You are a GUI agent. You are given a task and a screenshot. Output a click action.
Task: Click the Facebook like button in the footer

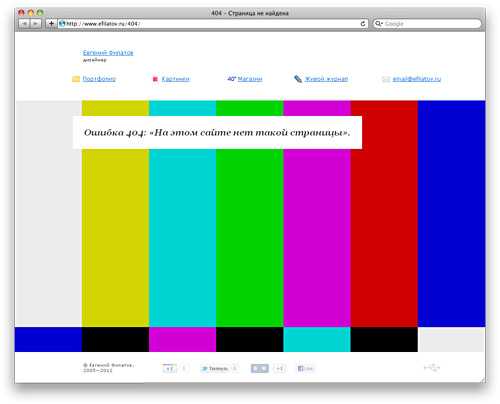click(x=305, y=368)
